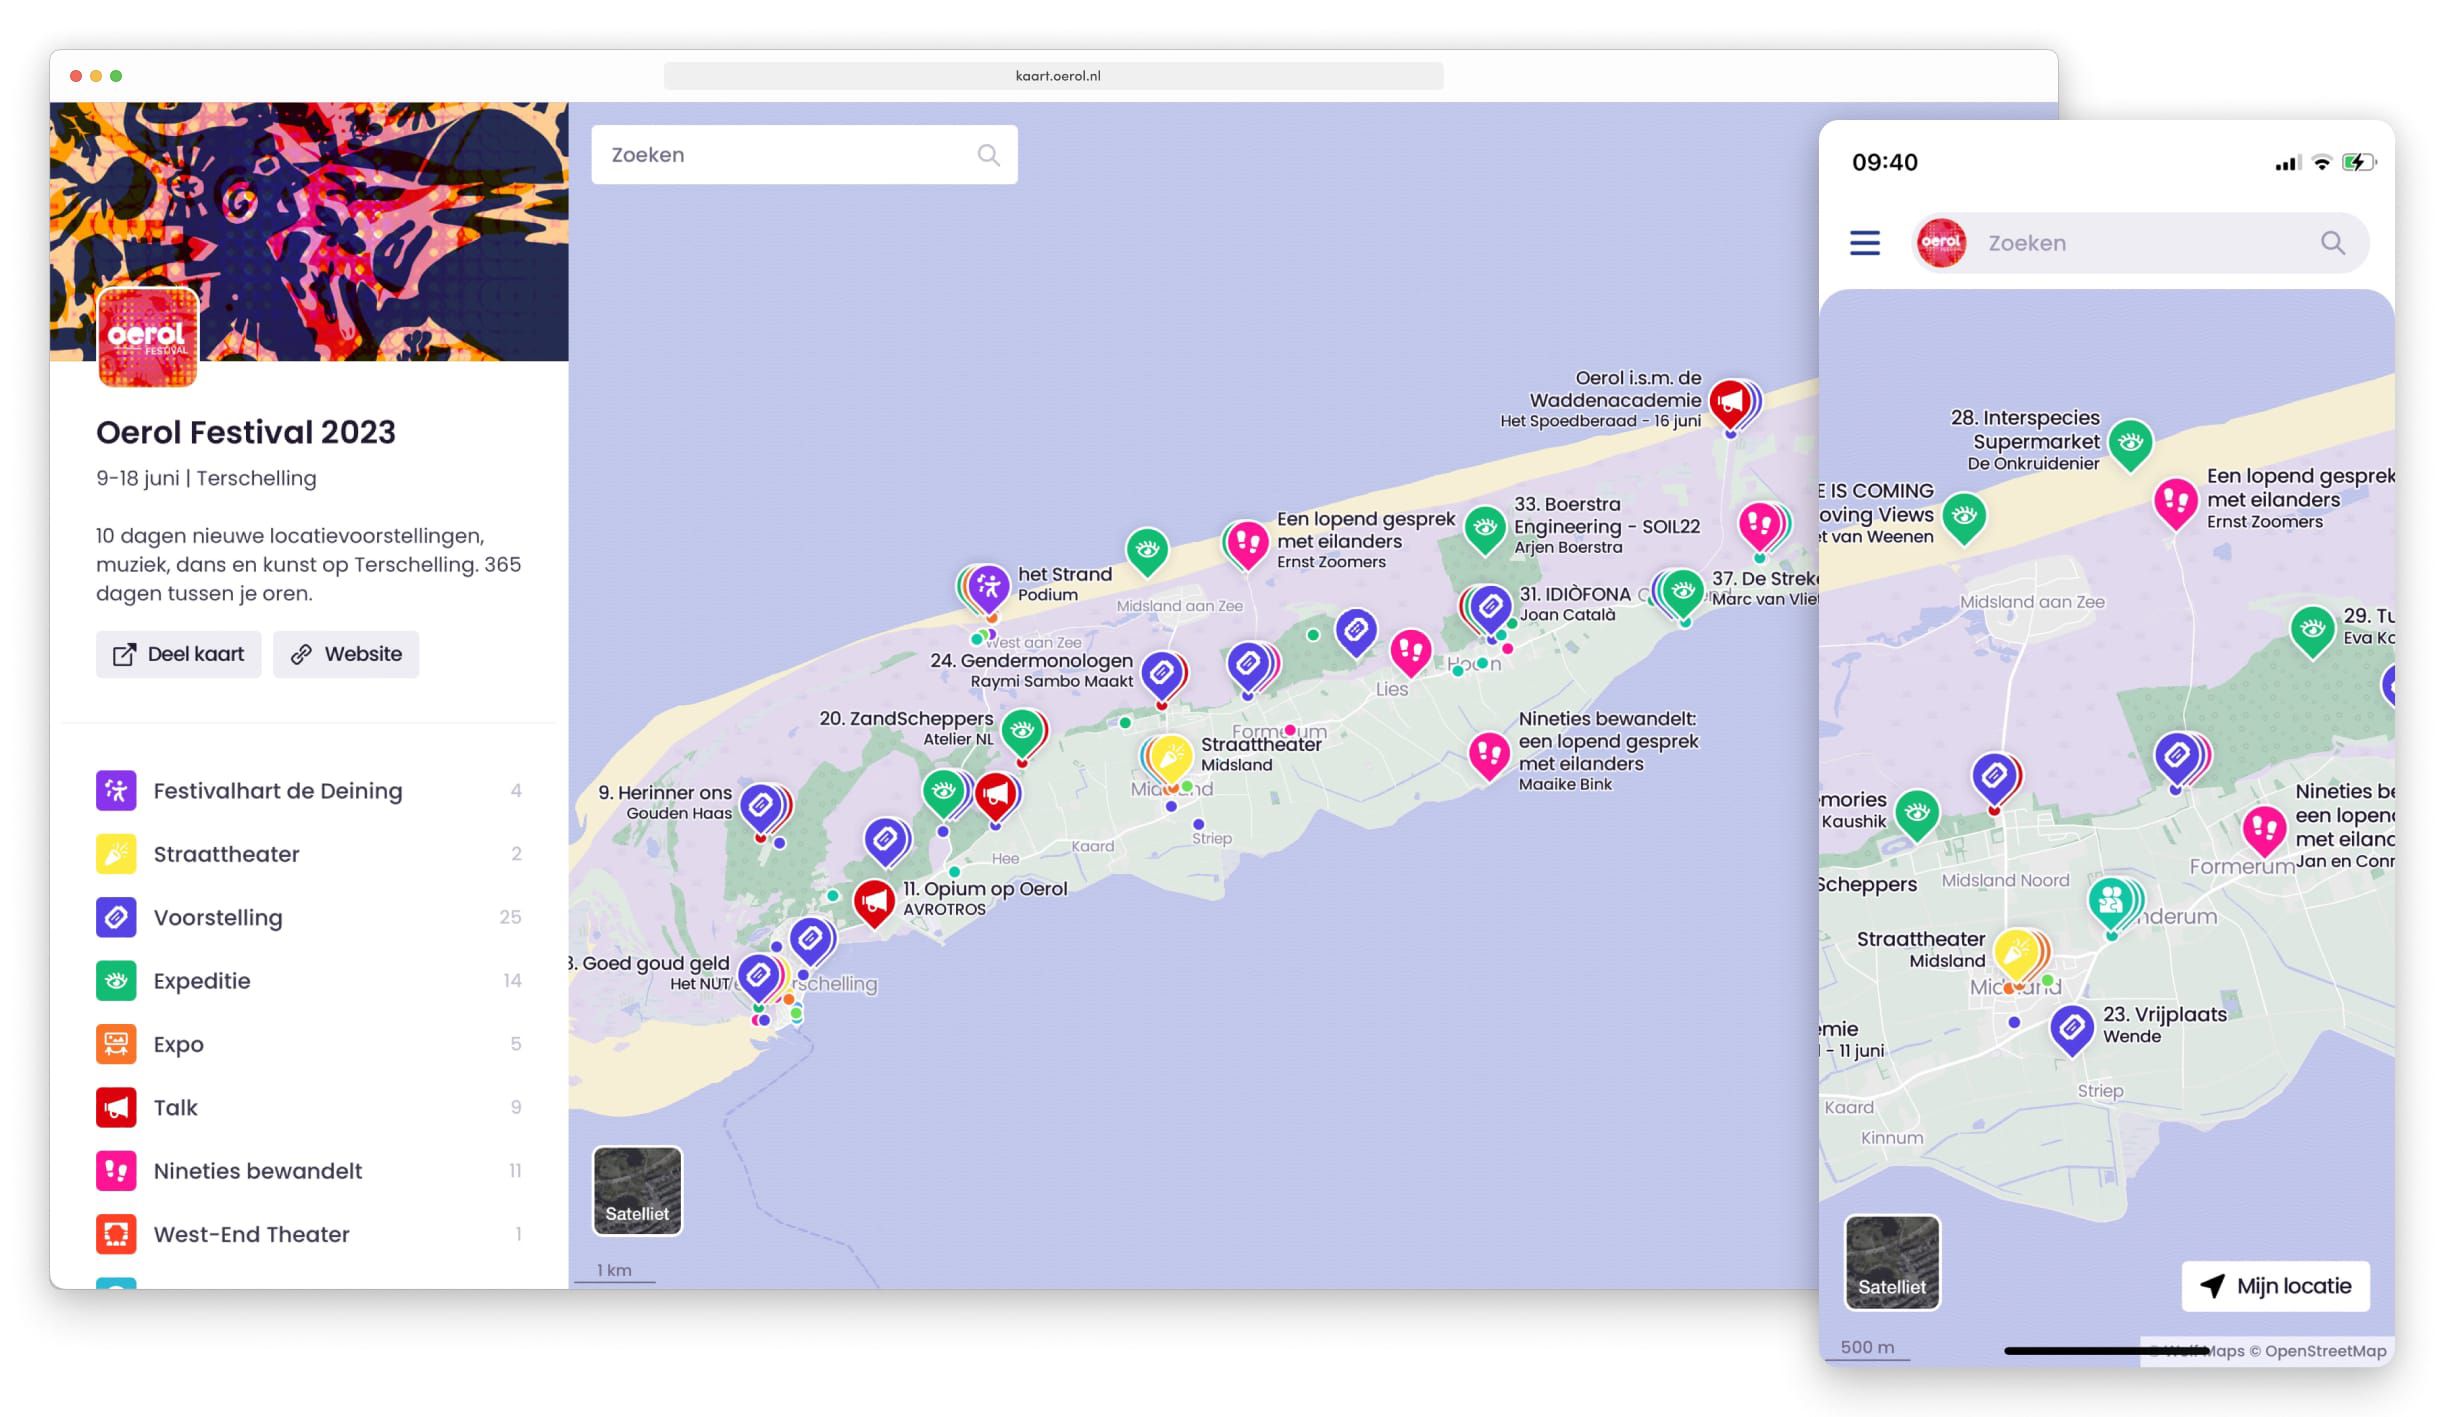Click the Oerol i.s.m. de Waddenacademie marker
Viewport: 2448px width, 1417px height.
pos(1730,402)
